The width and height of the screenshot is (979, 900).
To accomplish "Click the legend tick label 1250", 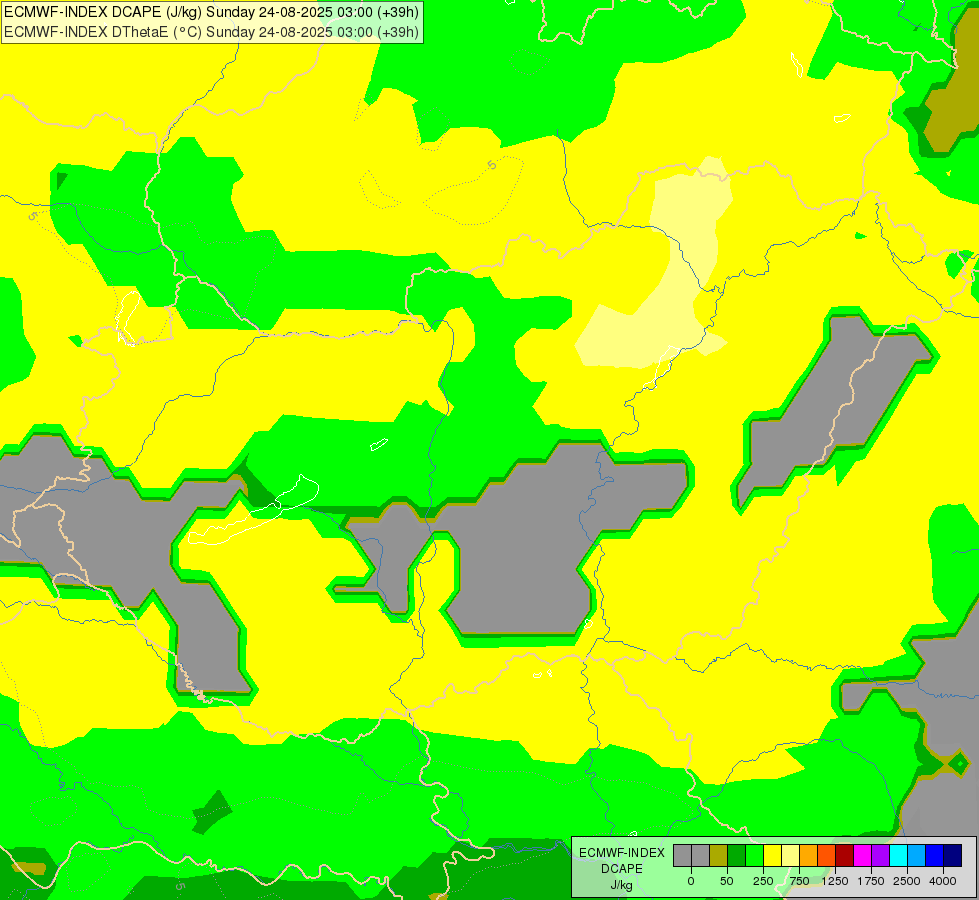I will click(835, 881).
